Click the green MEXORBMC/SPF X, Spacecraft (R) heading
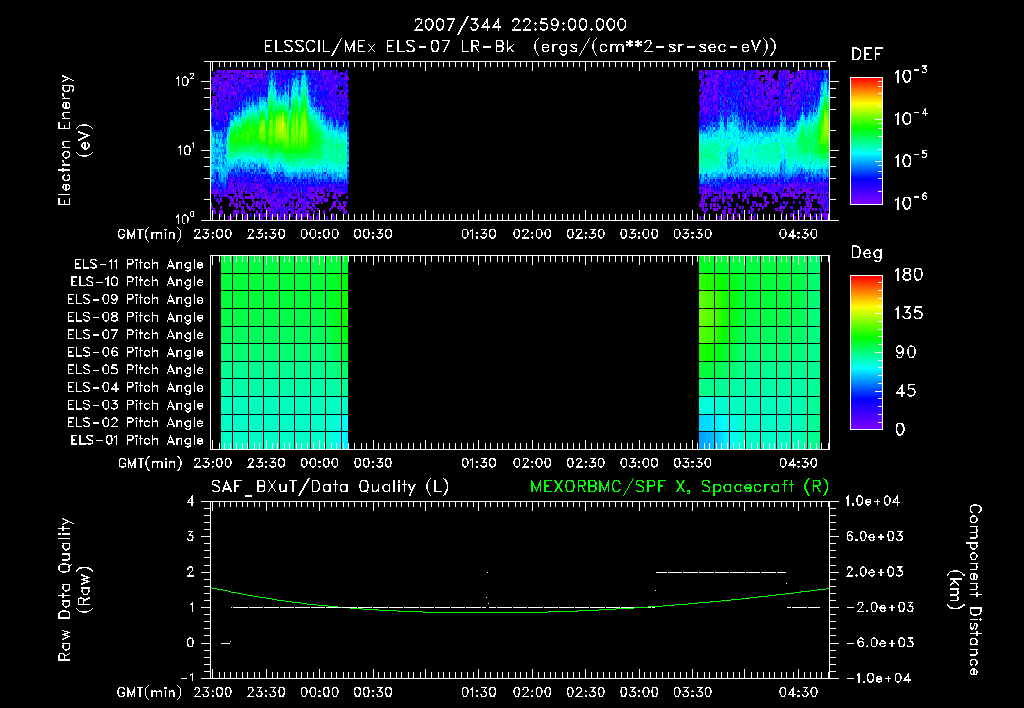This screenshot has height=708, width=1024. click(679, 487)
